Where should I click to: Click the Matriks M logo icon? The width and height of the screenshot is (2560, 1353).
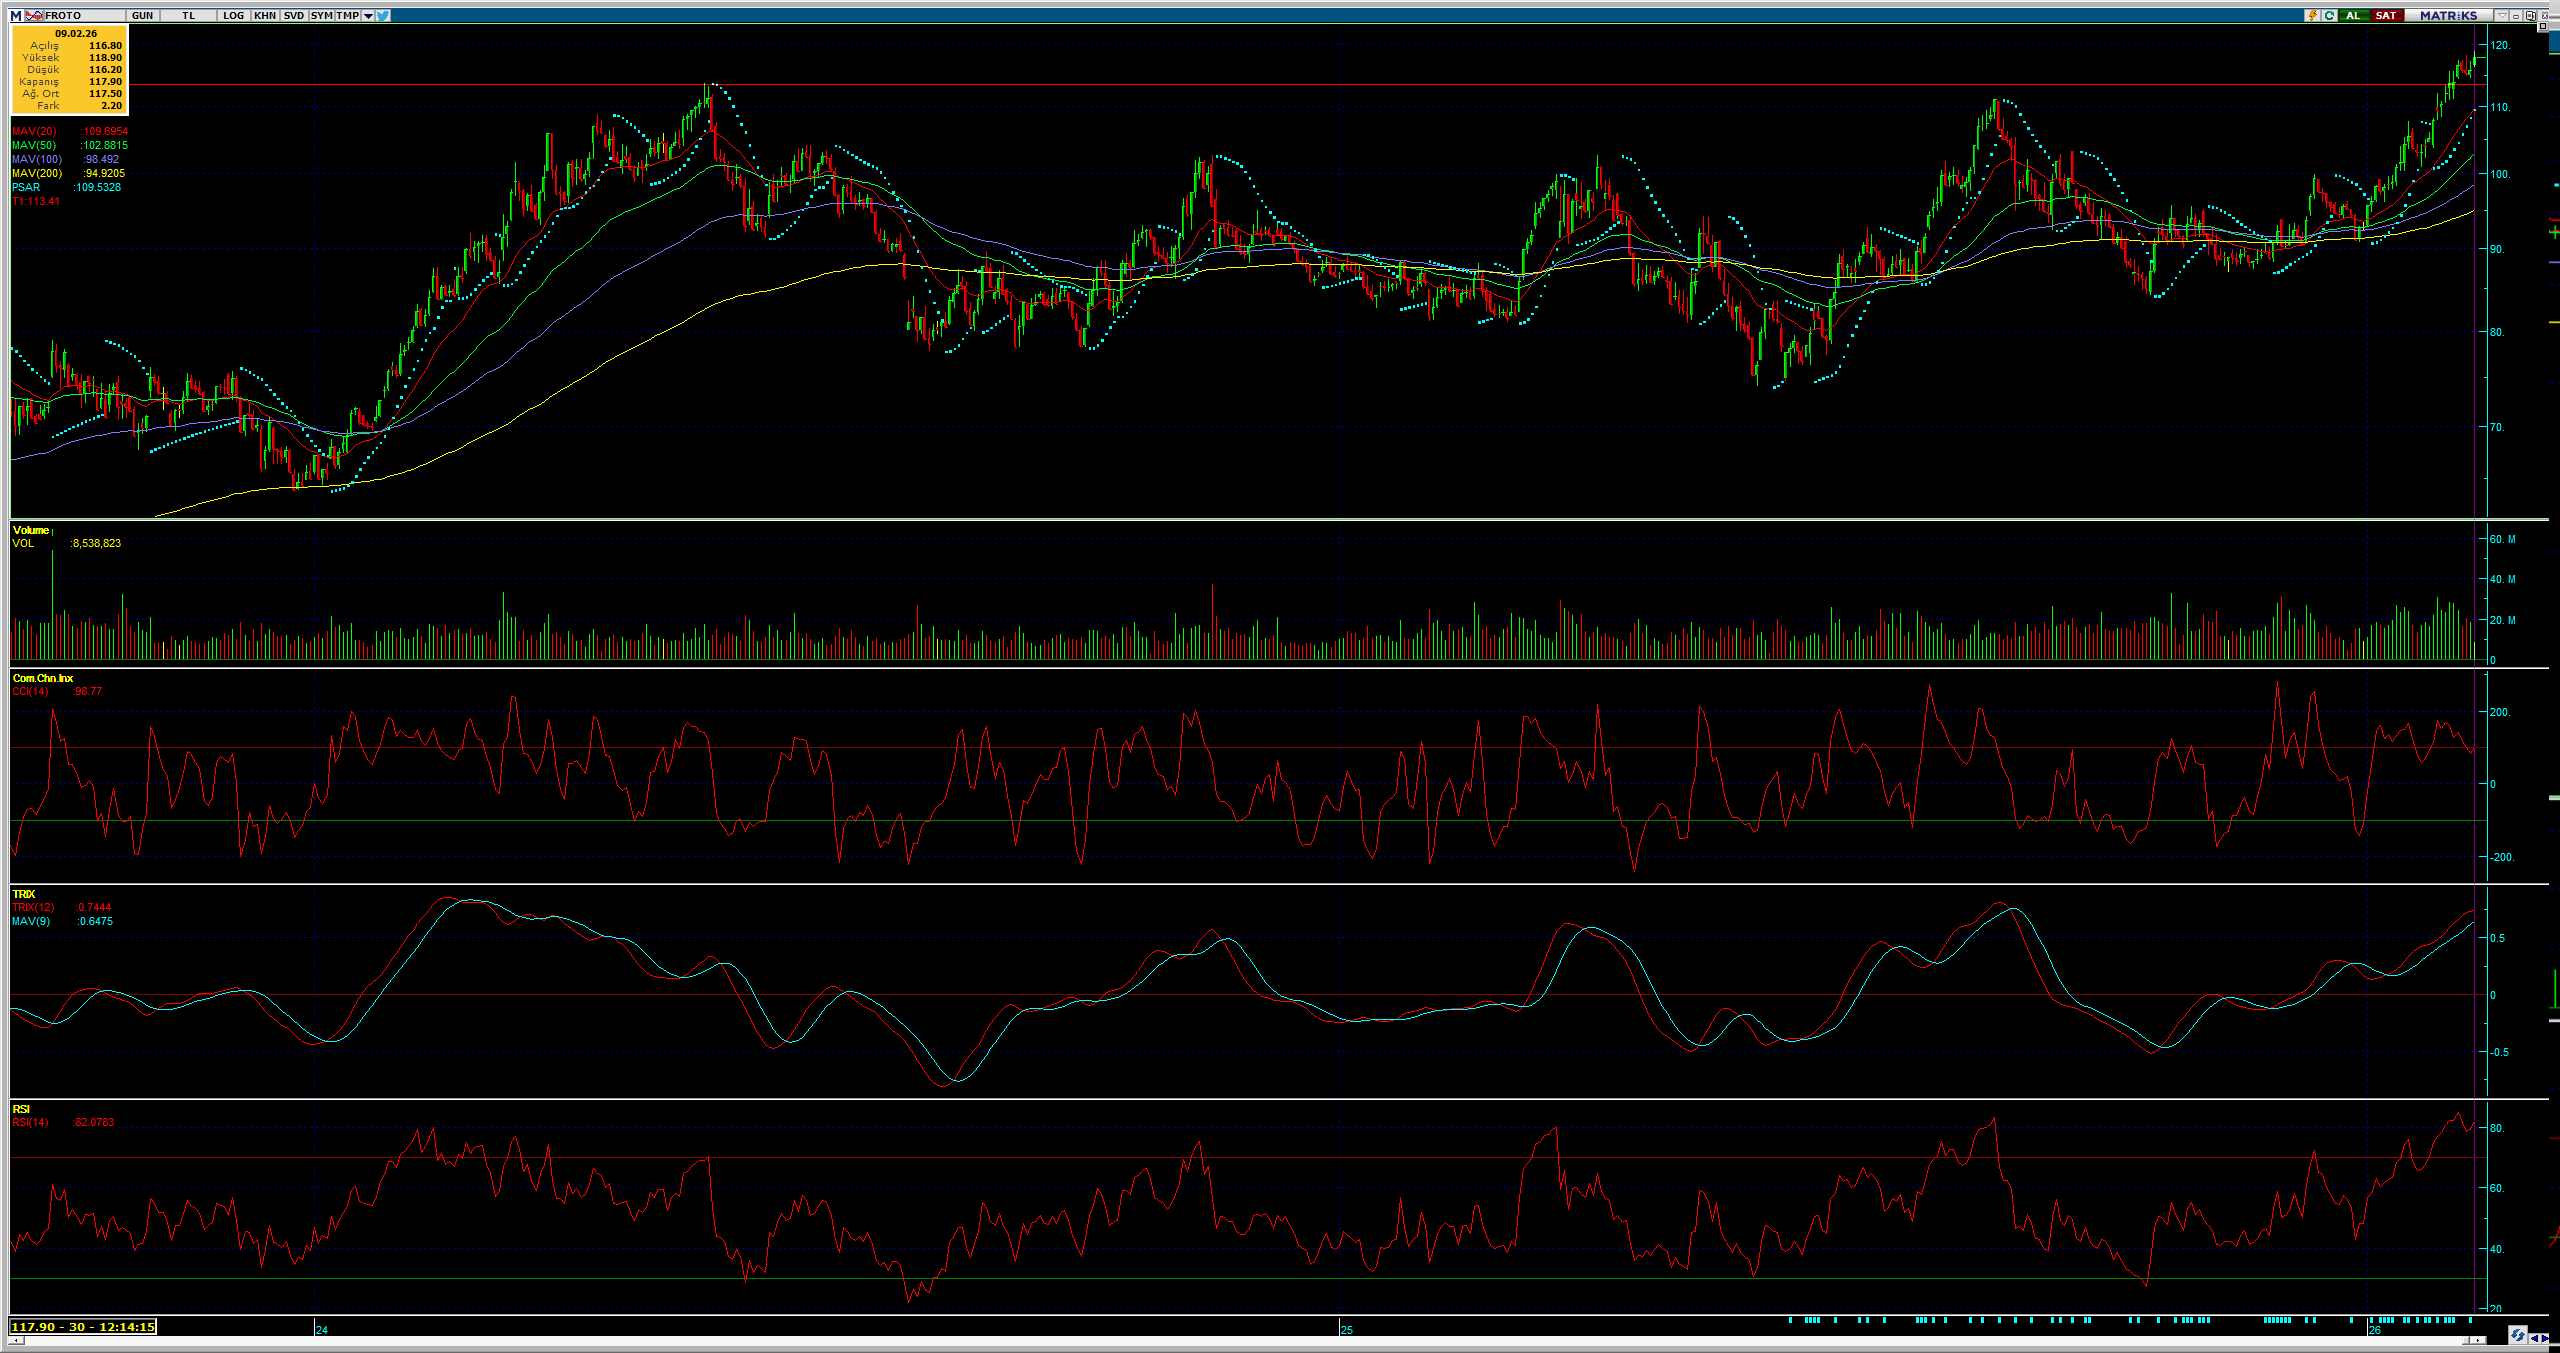click(15, 16)
